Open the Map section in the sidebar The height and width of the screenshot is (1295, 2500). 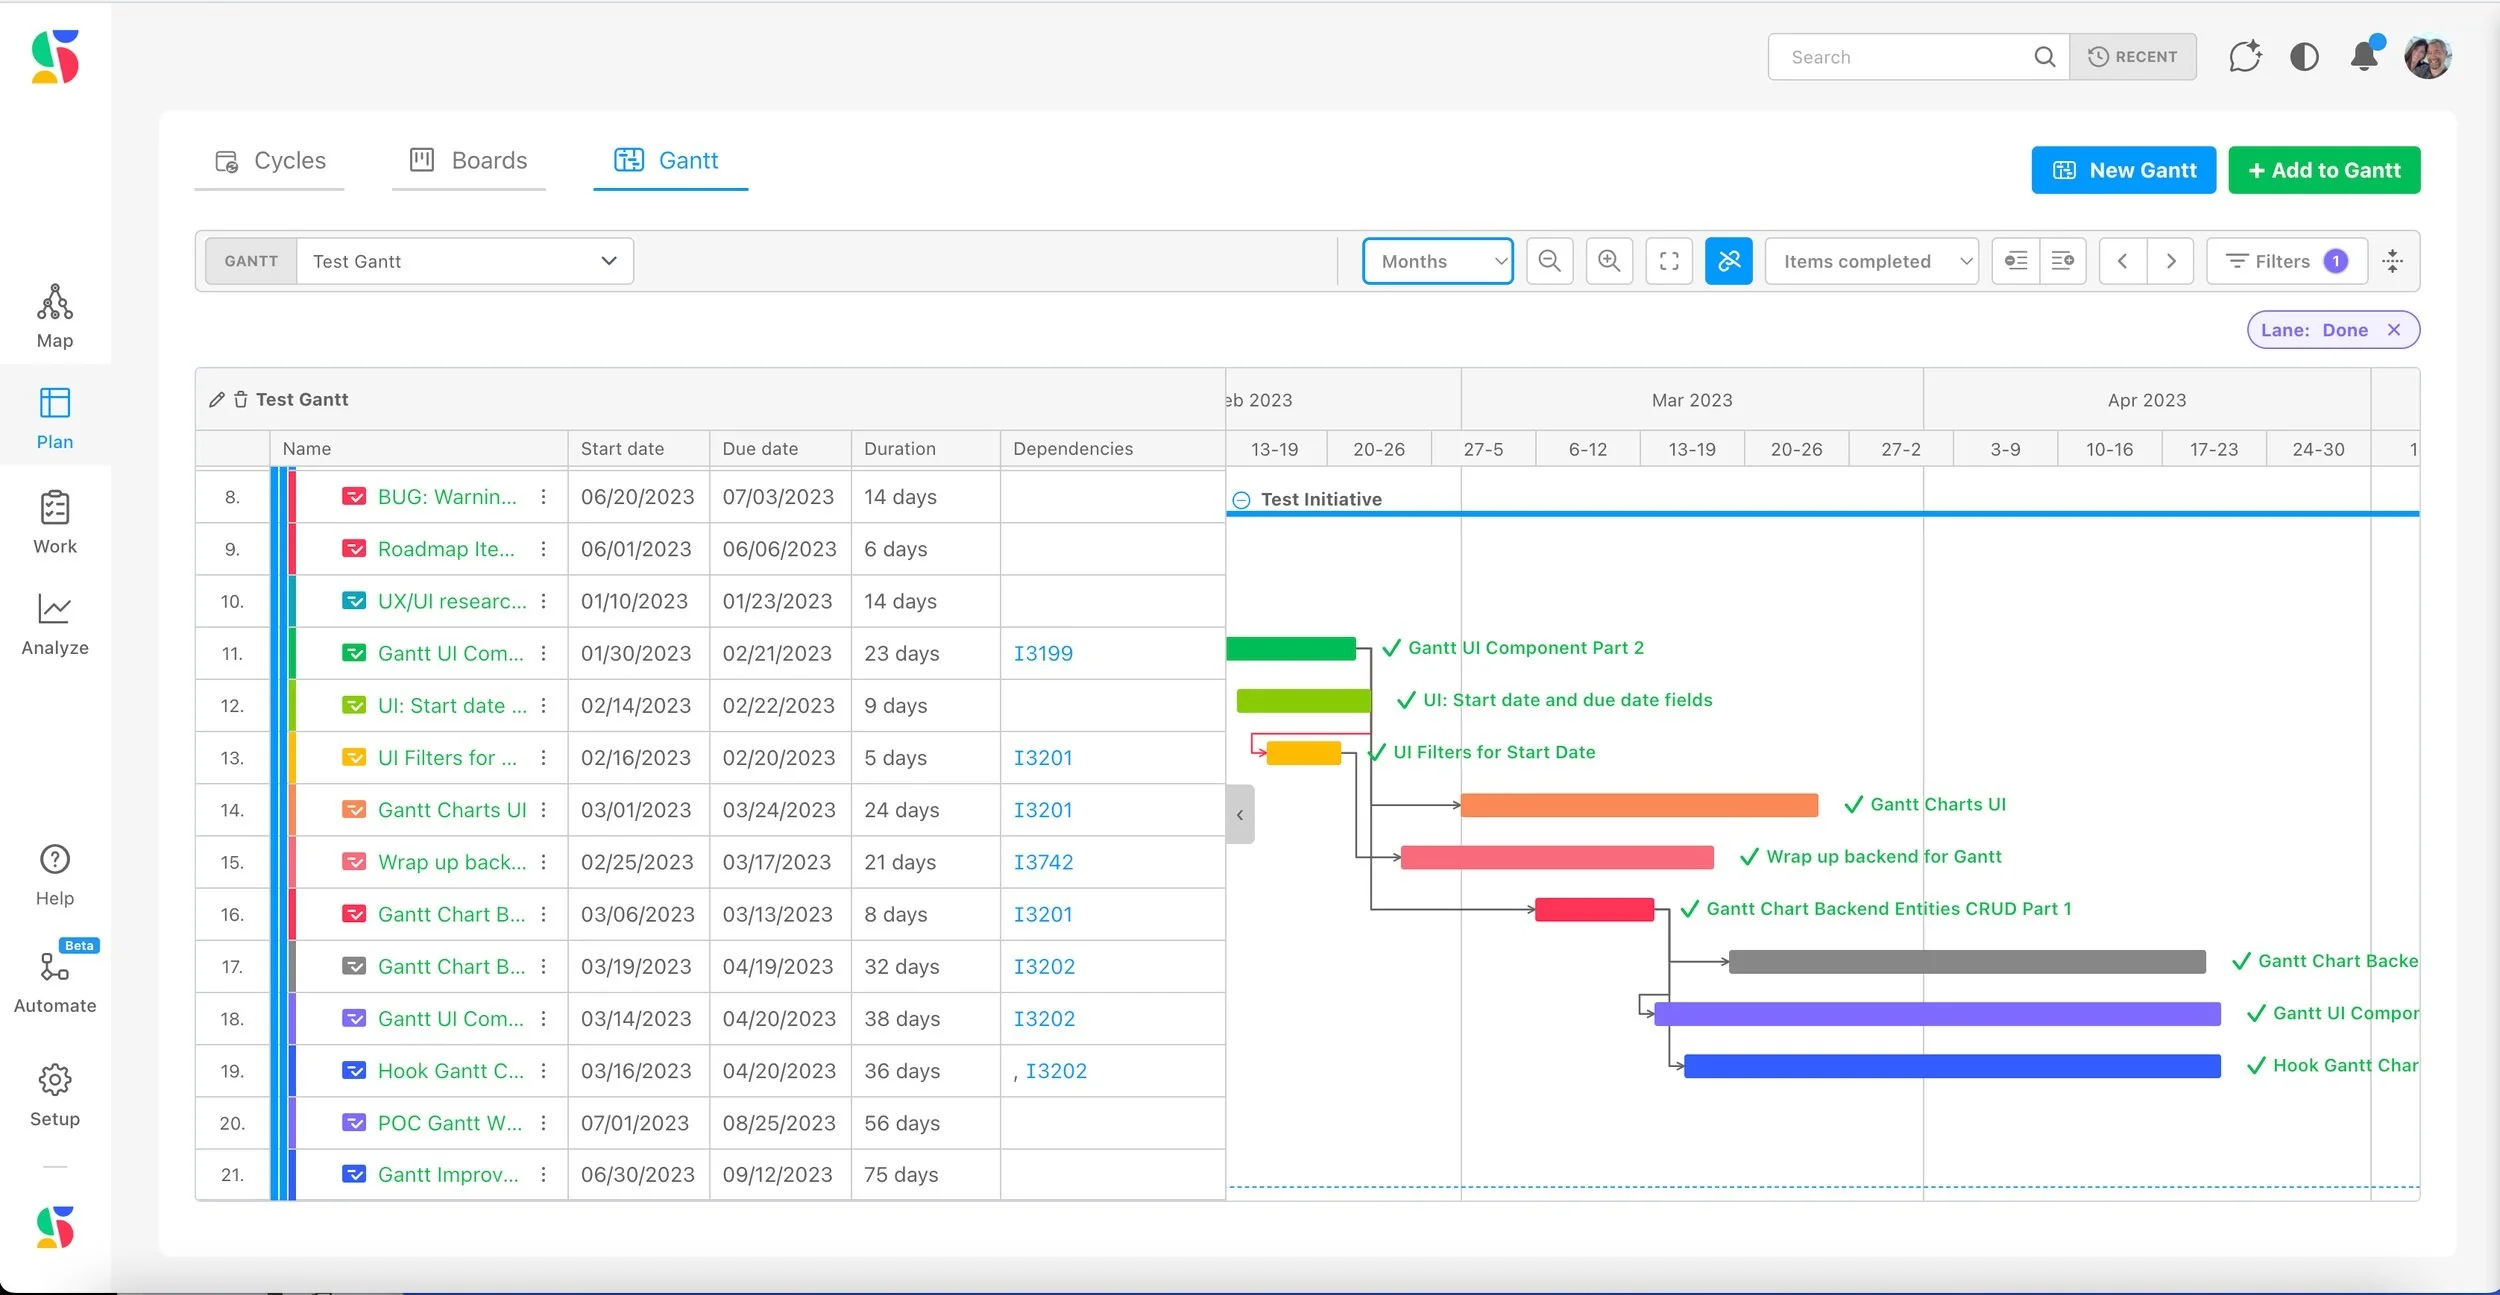click(55, 315)
